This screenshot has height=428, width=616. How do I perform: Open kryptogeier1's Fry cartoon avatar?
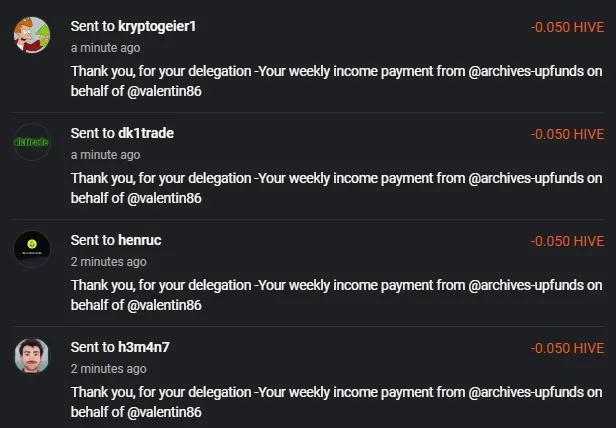32,35
